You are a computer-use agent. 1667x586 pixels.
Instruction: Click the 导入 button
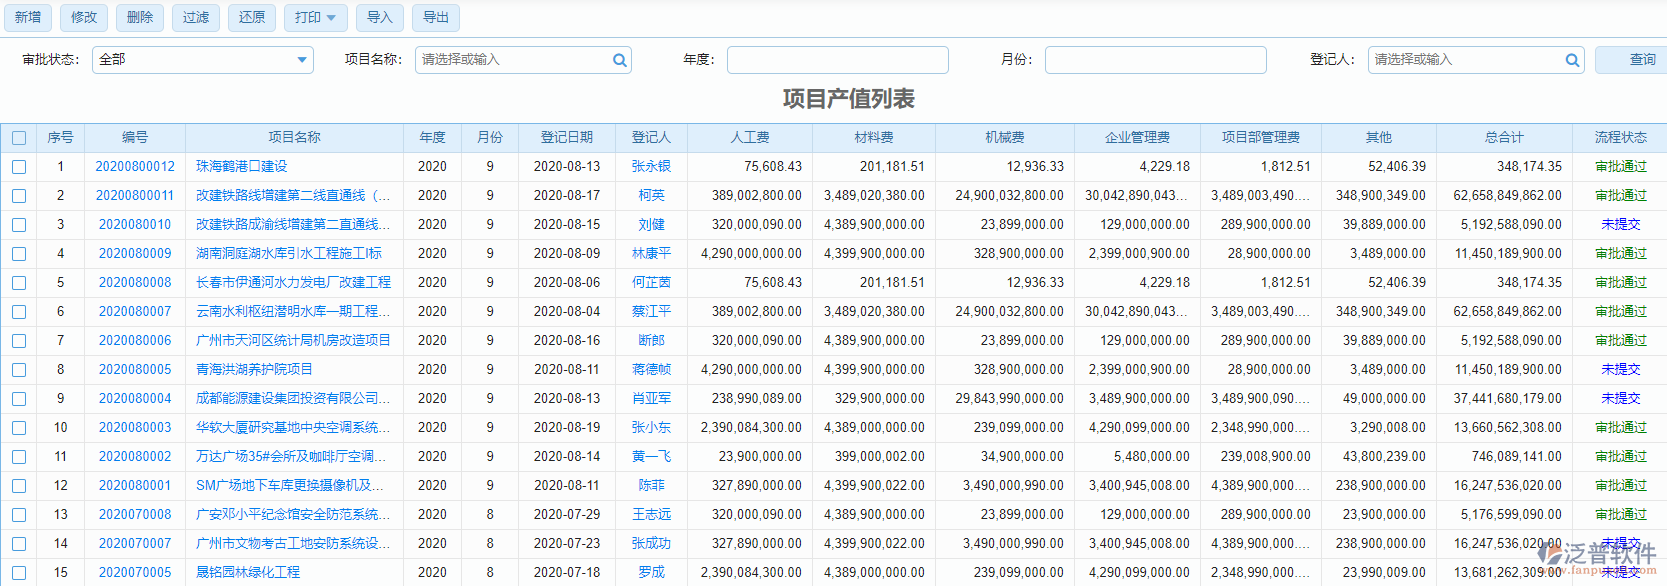(x=379, y=18)
